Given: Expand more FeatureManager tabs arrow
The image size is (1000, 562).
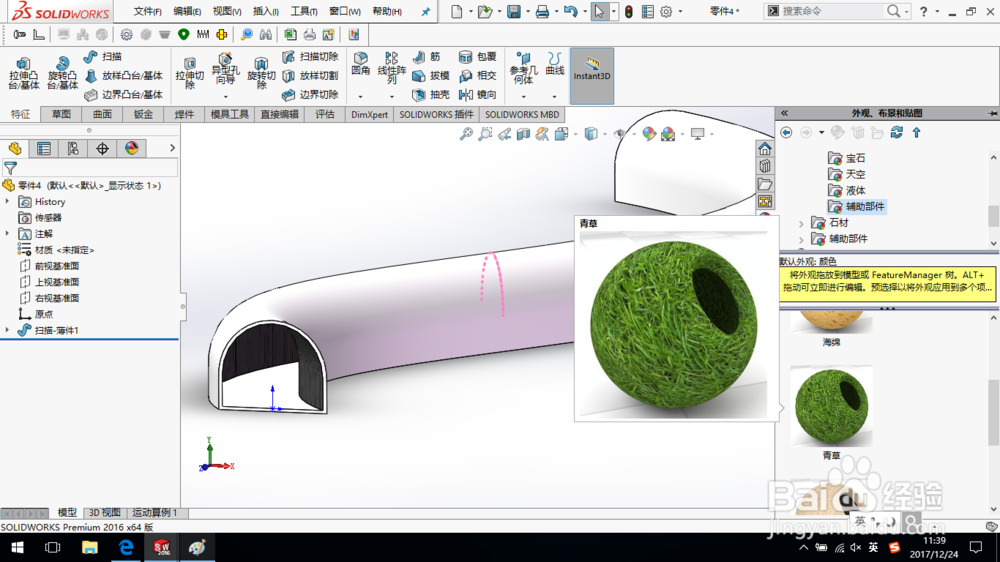Looking at the screenshot, I should 172,148.
